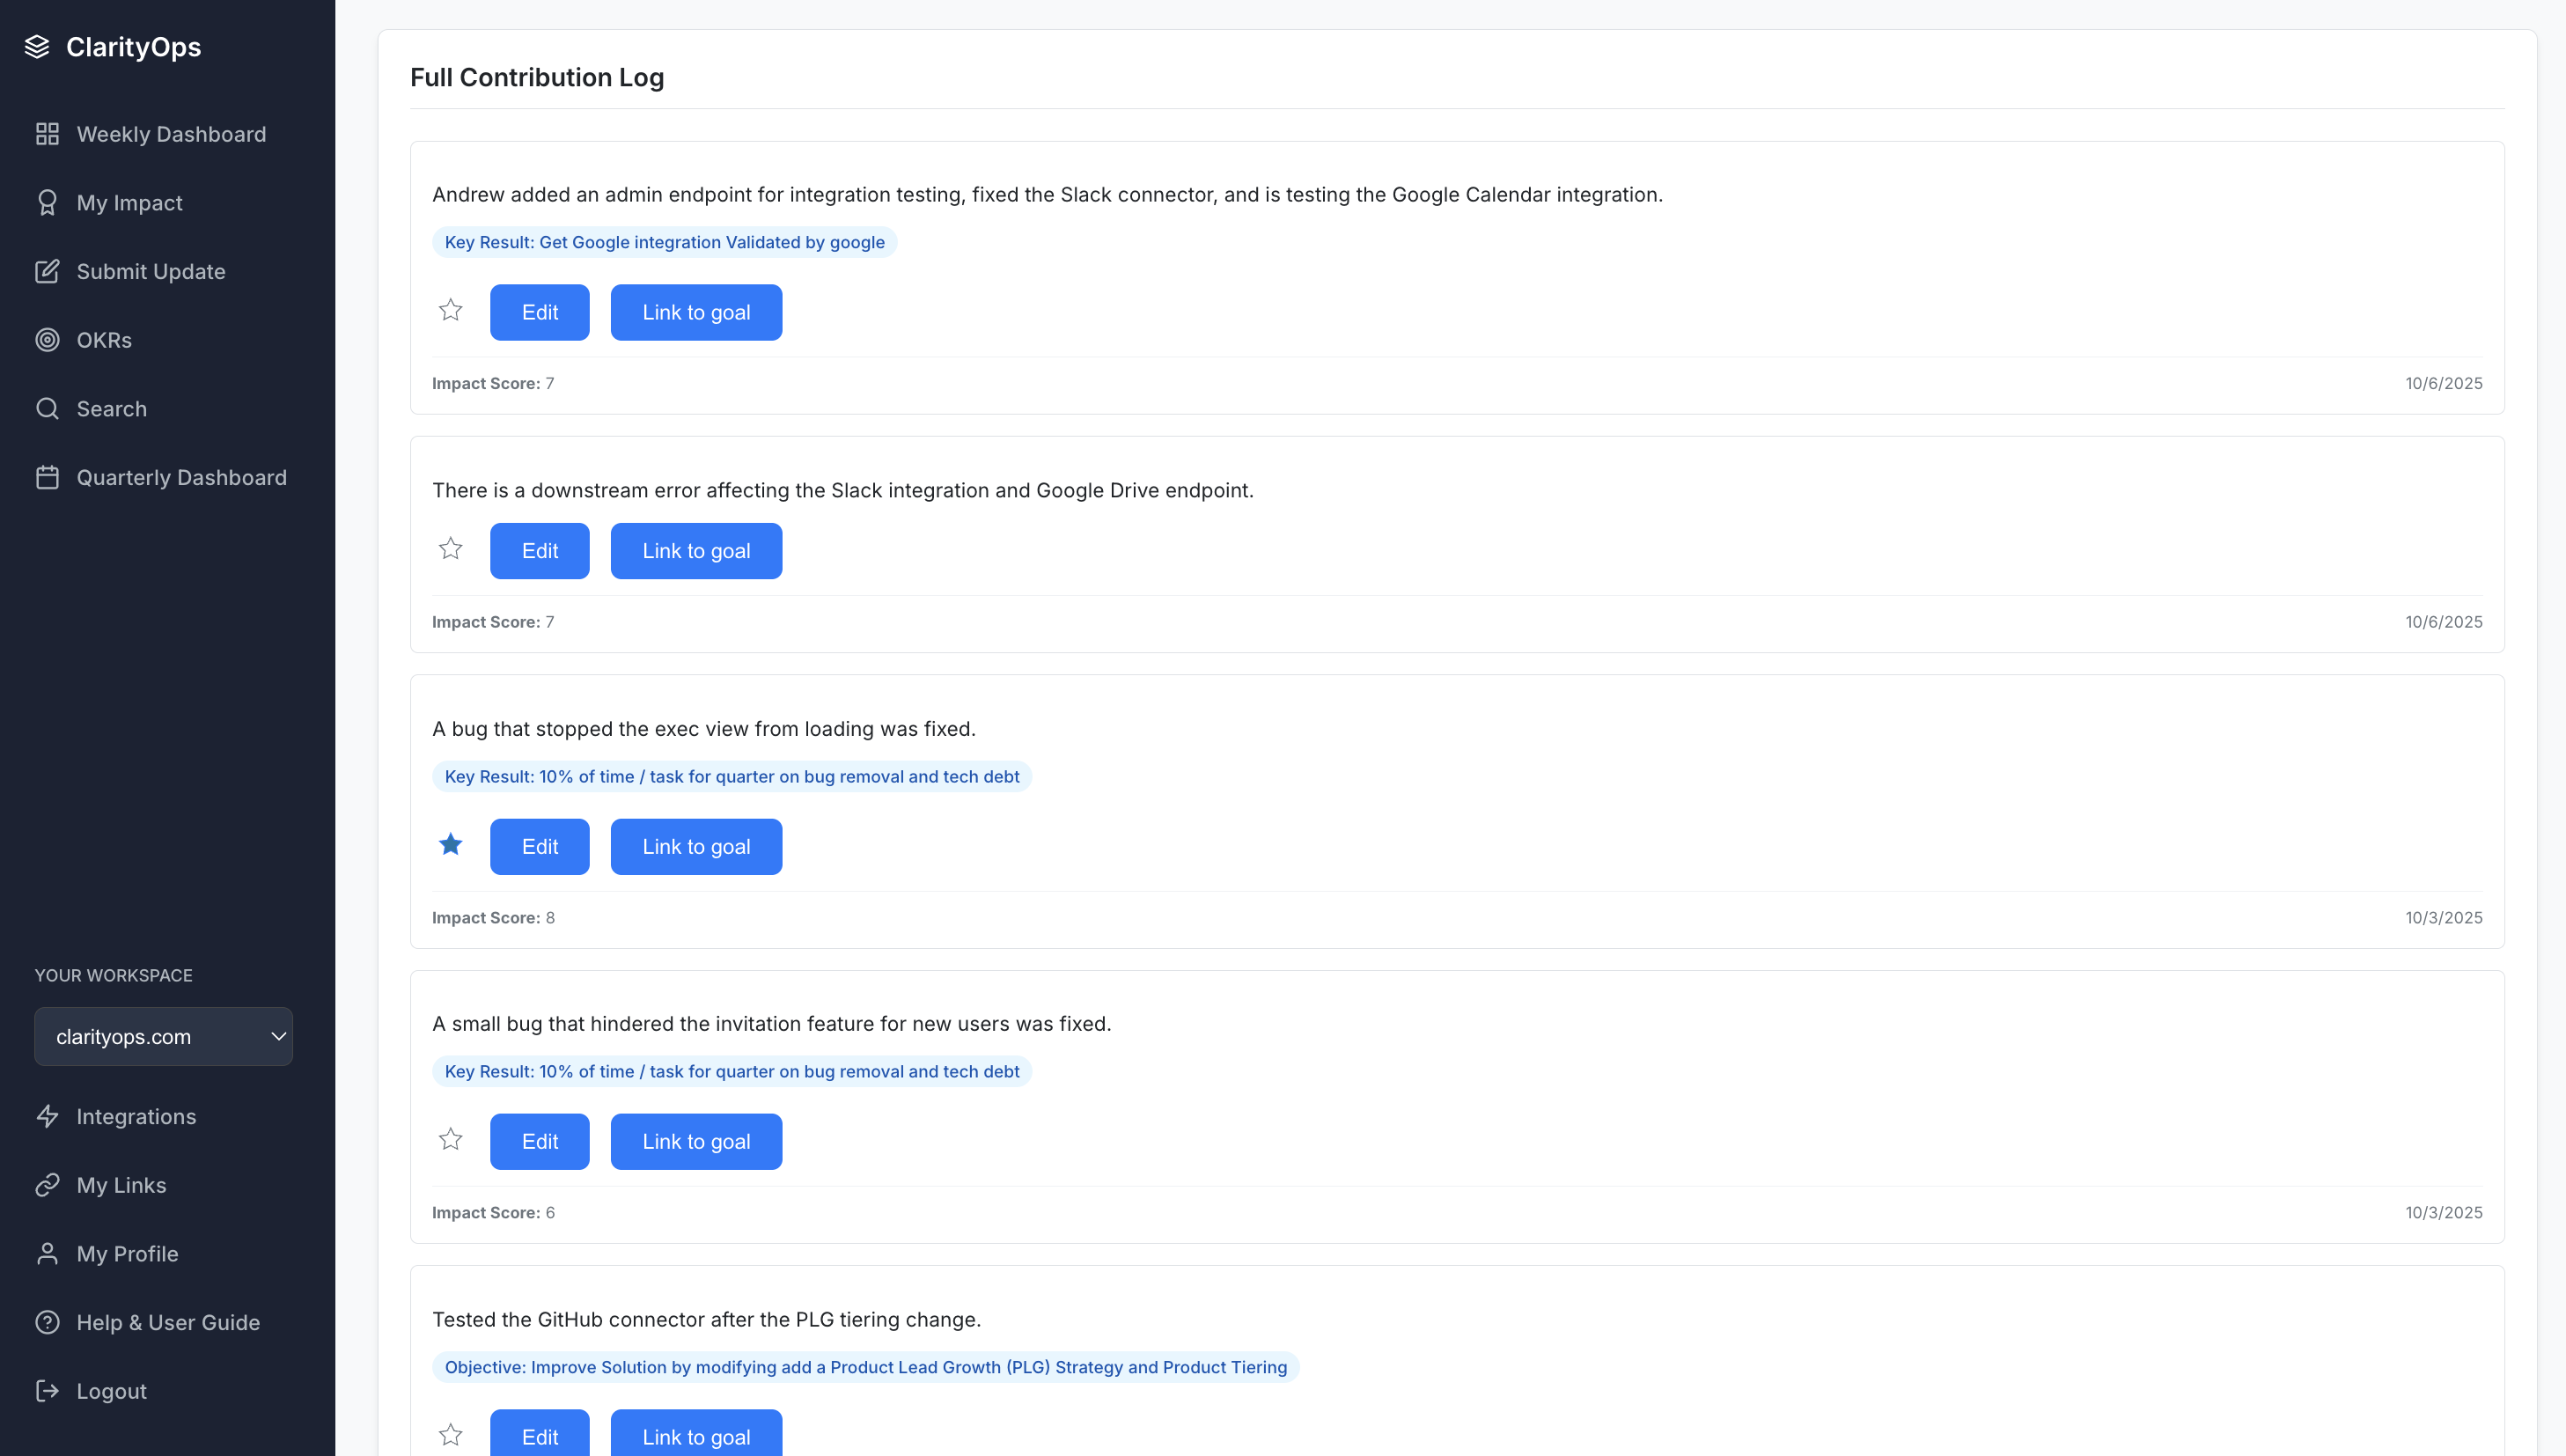Viewport: 2566px width, 1456px height.
Task: Unstar the exec view bug fix entry
Action: [x=450, y=845]
